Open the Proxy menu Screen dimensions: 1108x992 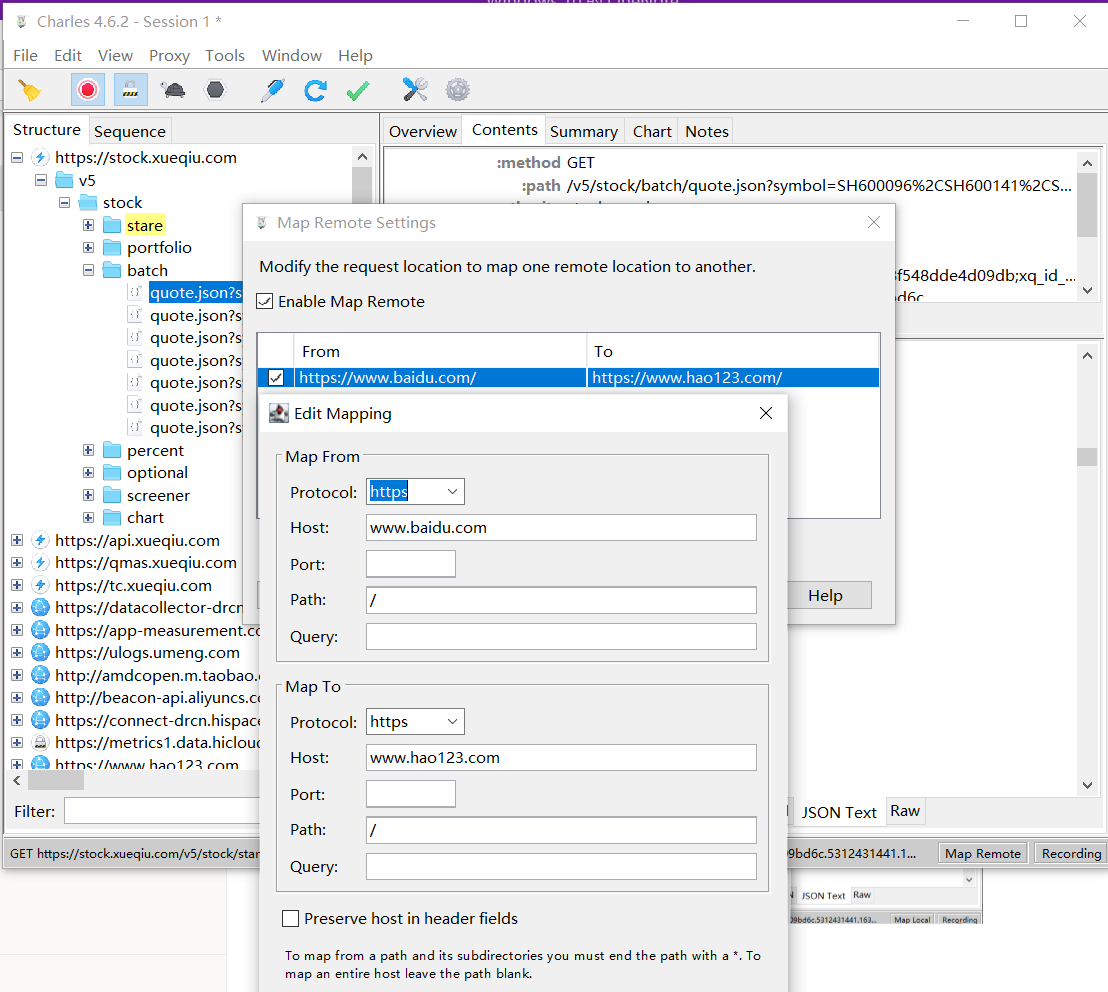tap(169, 56)
